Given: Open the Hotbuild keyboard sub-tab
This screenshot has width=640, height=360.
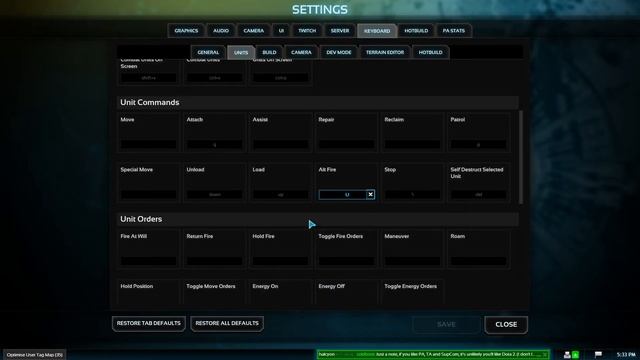Looking at the screenshot, I should coord(431,52).
